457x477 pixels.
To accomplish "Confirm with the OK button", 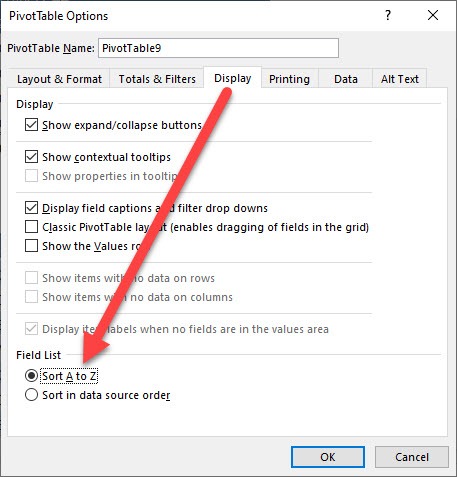I will point(328,457).
